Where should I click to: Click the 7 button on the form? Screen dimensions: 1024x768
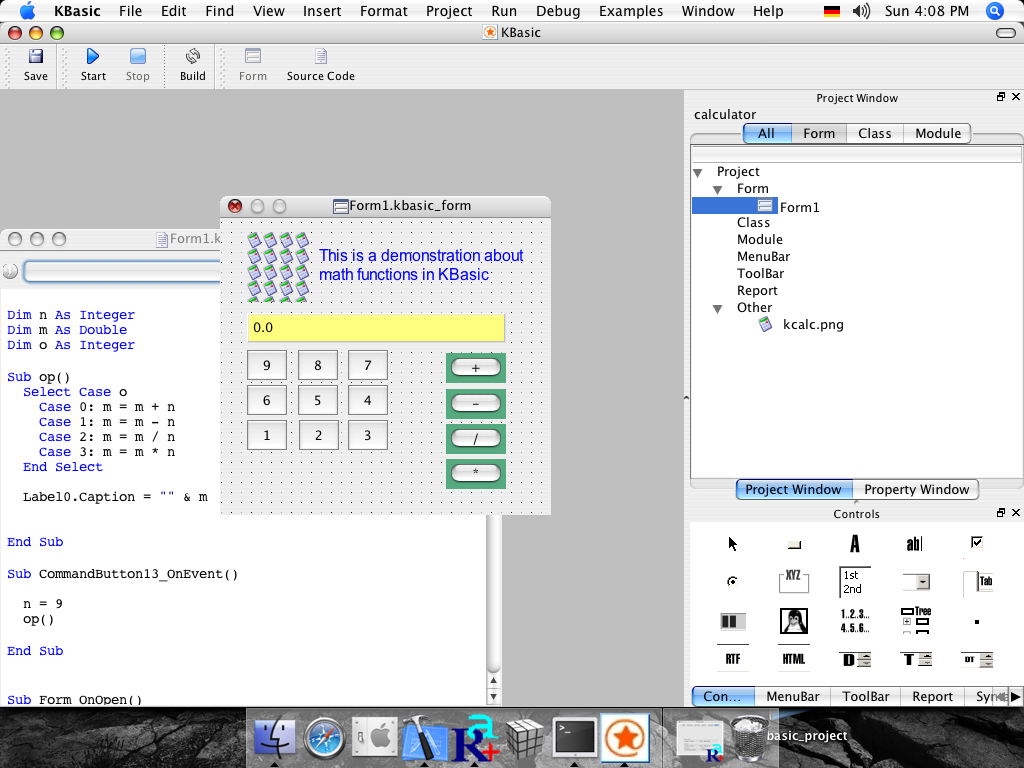coord(368,366)
